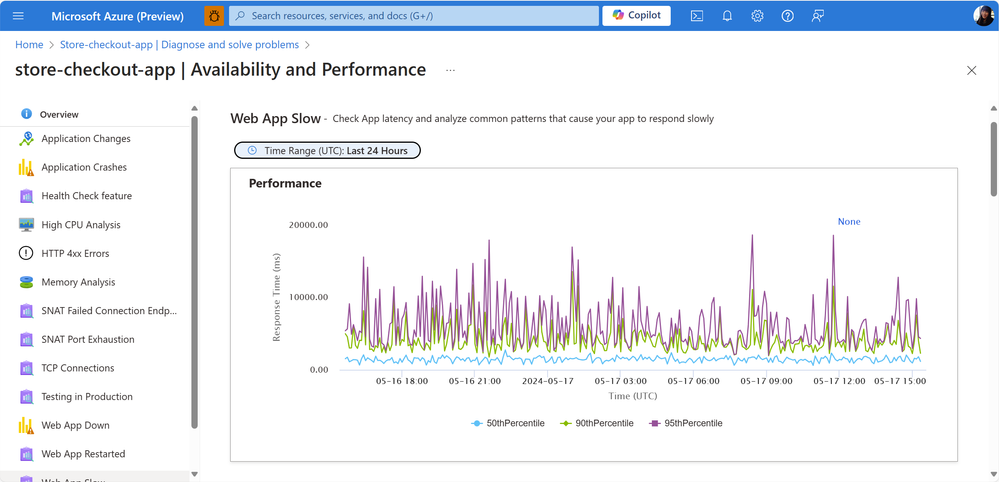Click the Performance chart heading
The height and width of the screenshot is (482, 999).
tap(285, 183)
